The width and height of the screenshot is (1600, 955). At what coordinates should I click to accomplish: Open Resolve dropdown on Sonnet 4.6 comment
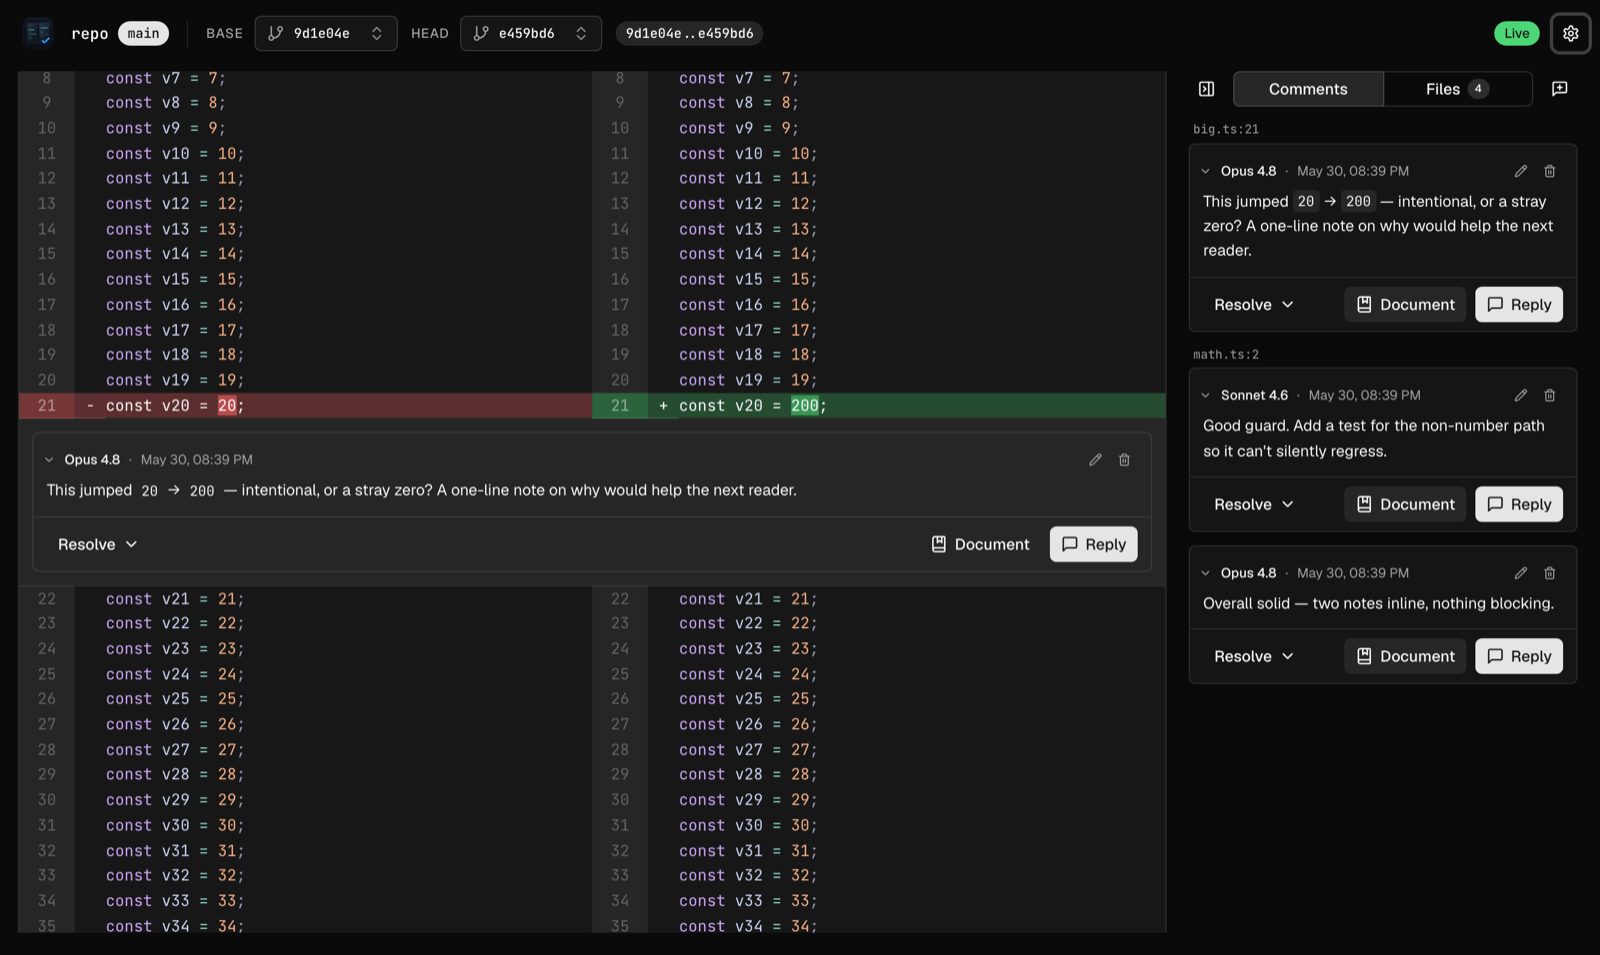(1253, 505)
